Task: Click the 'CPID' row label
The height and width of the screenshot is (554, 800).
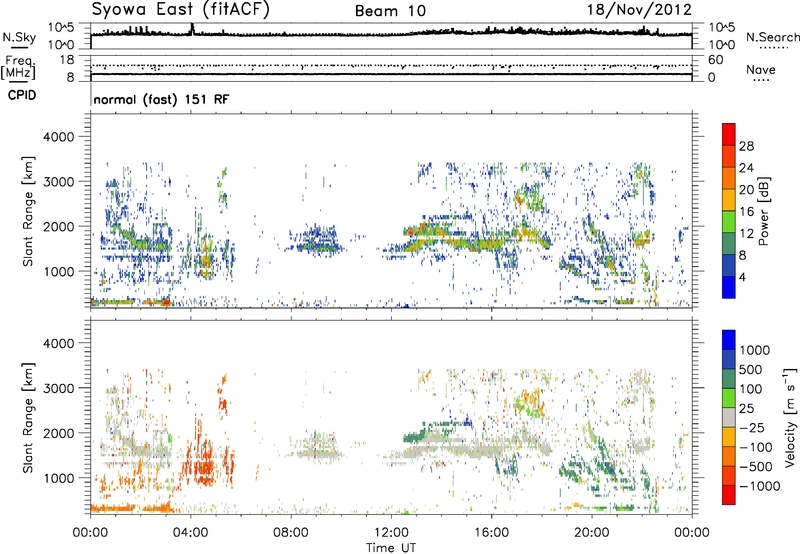Action: tap(22, 95)
